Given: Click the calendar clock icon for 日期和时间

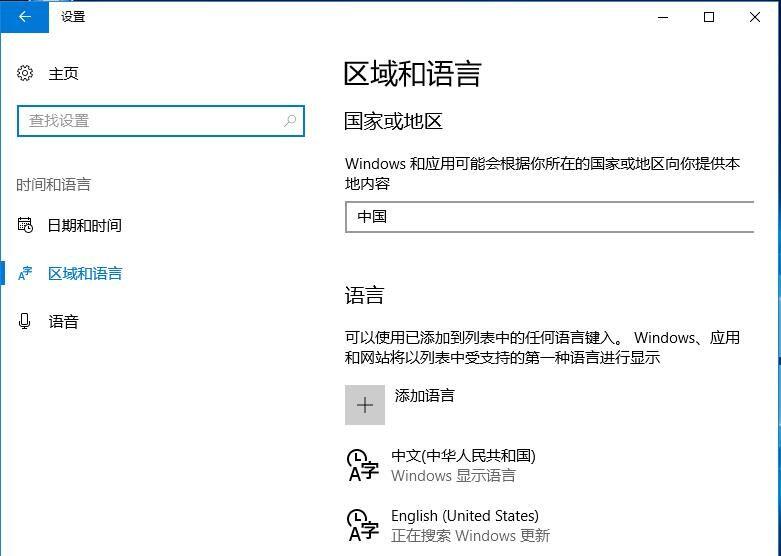Looking at the screenshot, I should [x=25, y=225].
